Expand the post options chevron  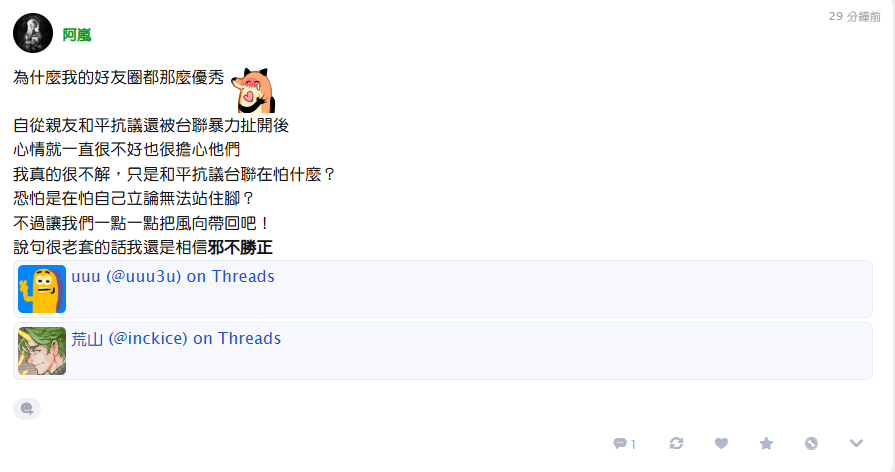(856, 443)
